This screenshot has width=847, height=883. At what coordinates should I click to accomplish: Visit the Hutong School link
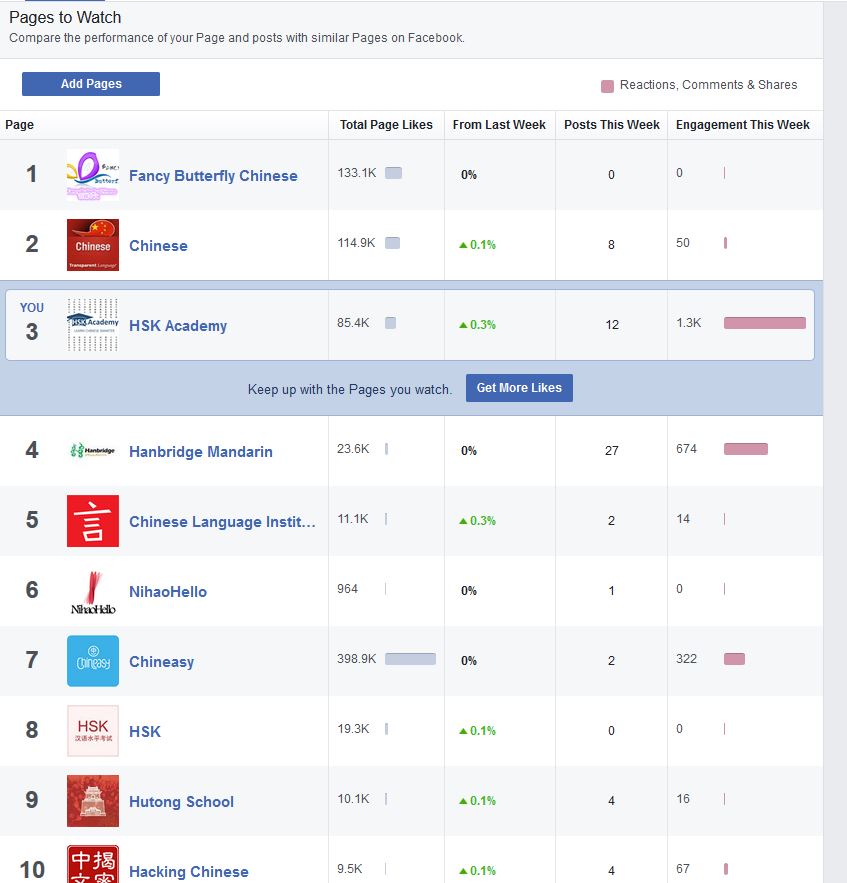(181, 801)
